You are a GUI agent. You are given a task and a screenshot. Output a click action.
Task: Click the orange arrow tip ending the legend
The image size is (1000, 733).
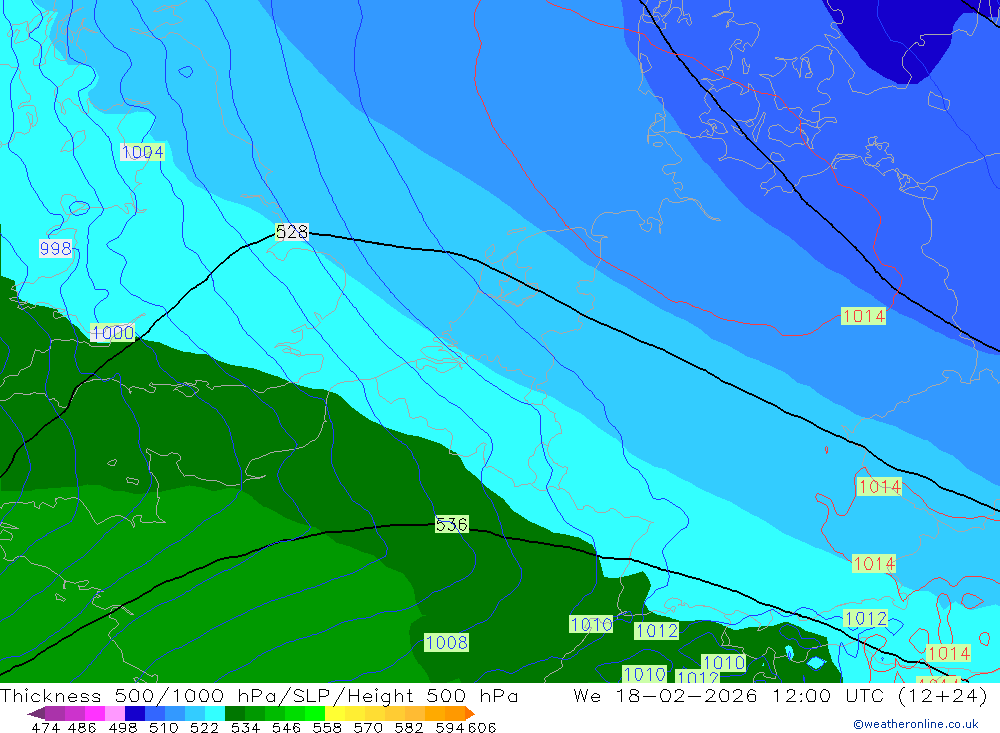470,713
